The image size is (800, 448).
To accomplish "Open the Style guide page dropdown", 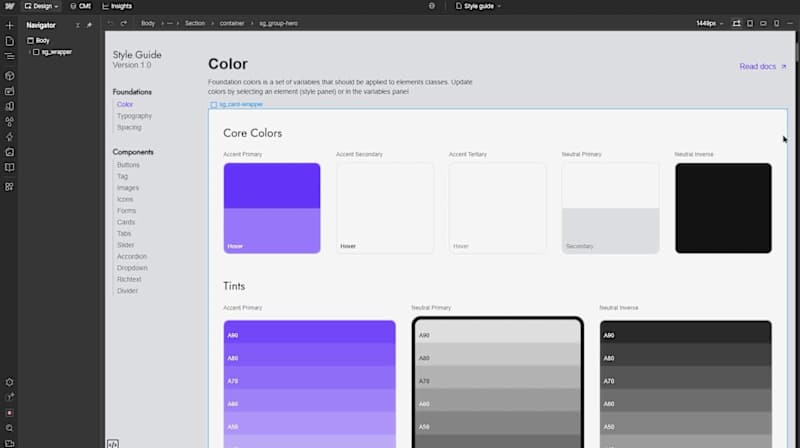I will (x=479, y=6).
